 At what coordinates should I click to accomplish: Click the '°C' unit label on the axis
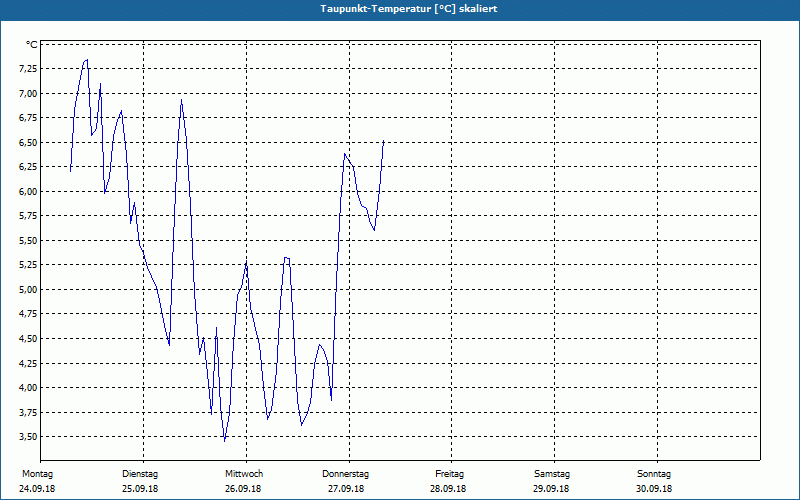[x=32, y=45]
